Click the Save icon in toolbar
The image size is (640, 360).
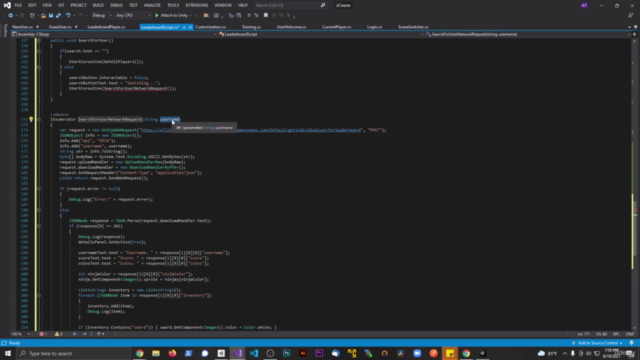tap(51, 16)
